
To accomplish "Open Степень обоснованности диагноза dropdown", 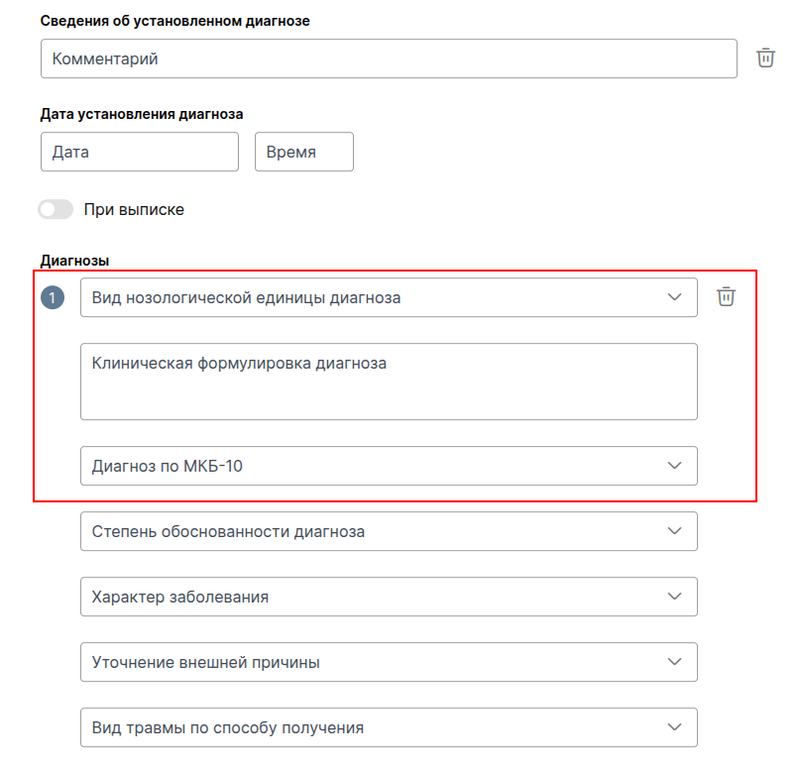I will [389, 531].
